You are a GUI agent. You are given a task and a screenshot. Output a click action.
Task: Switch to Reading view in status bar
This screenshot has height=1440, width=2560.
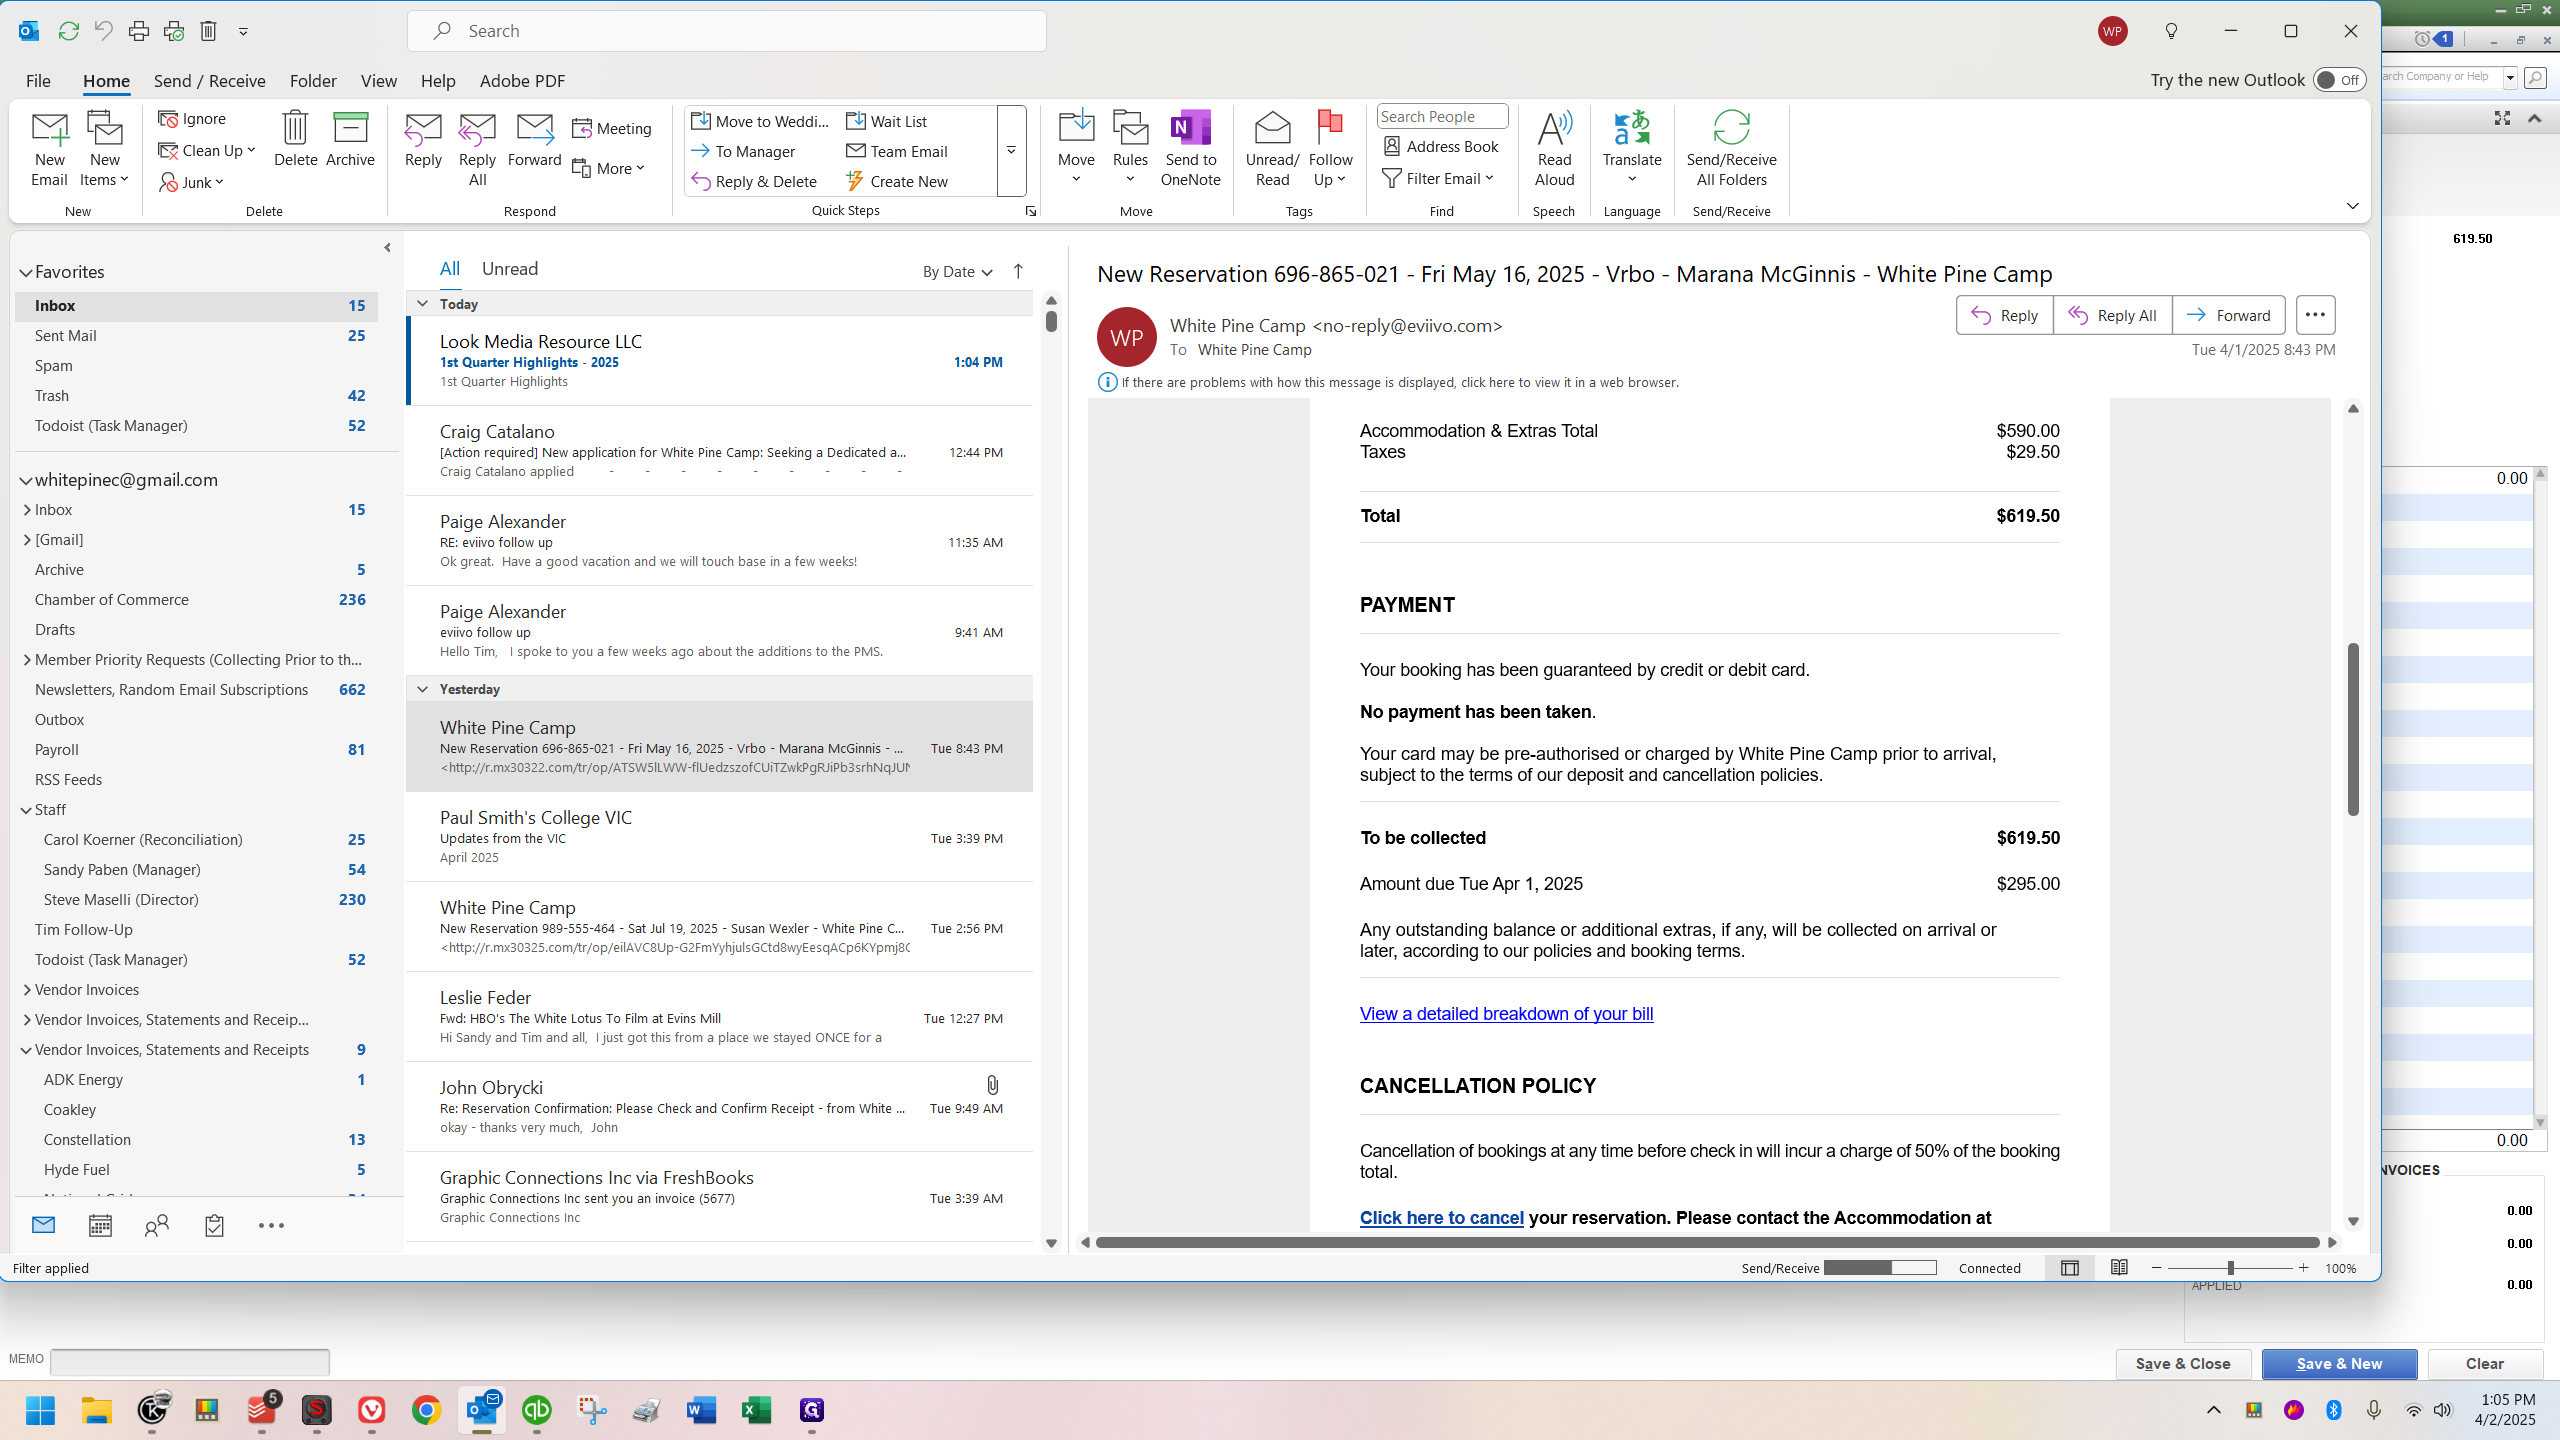(x=2119, y=1267)
